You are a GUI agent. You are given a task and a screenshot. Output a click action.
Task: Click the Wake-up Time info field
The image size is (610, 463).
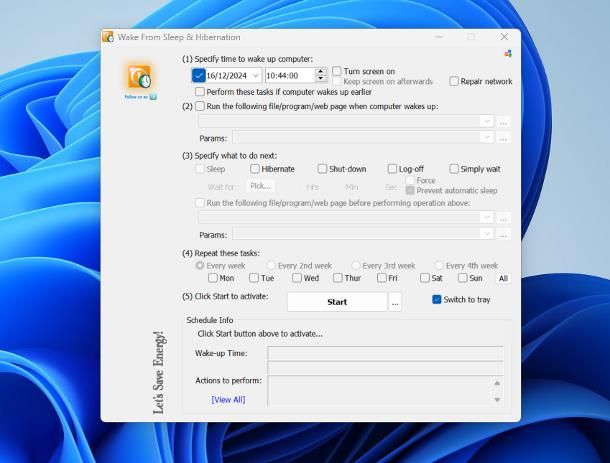click(x=386, y=353)
